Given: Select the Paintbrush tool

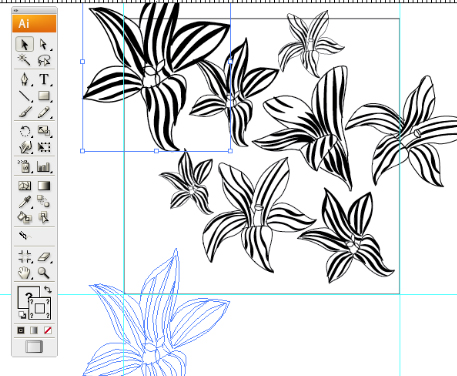Looking at the screenshot, I should 25,112.
